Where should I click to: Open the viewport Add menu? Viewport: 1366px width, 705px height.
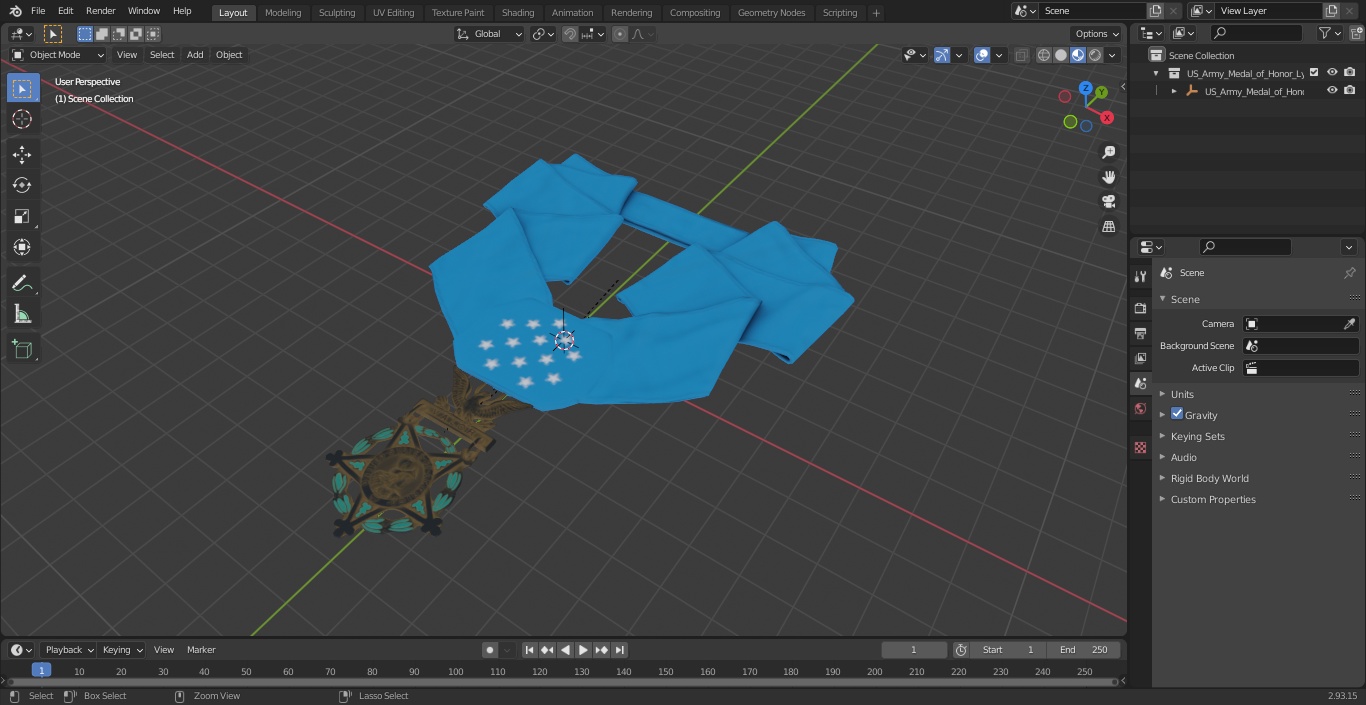click(195, 55)
